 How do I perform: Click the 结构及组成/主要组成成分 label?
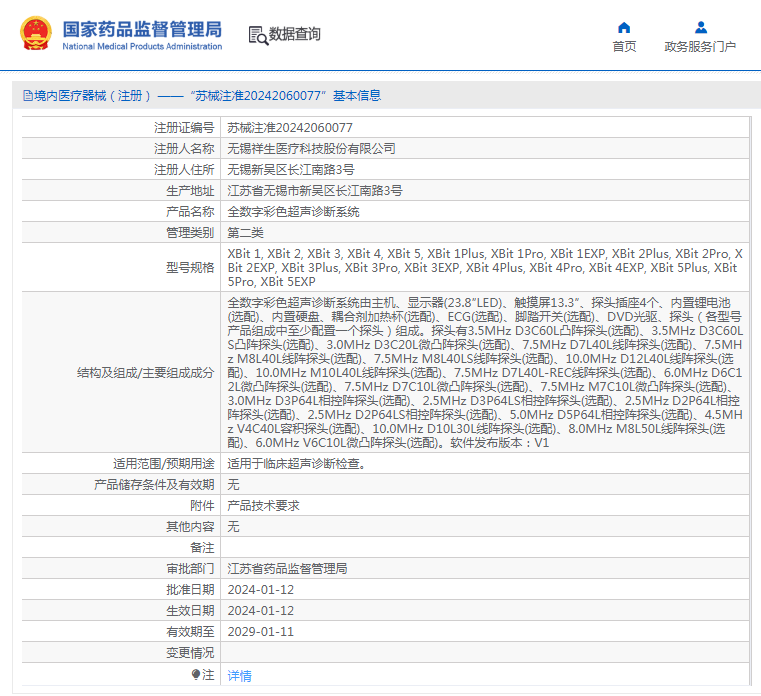tap(145, 372)
